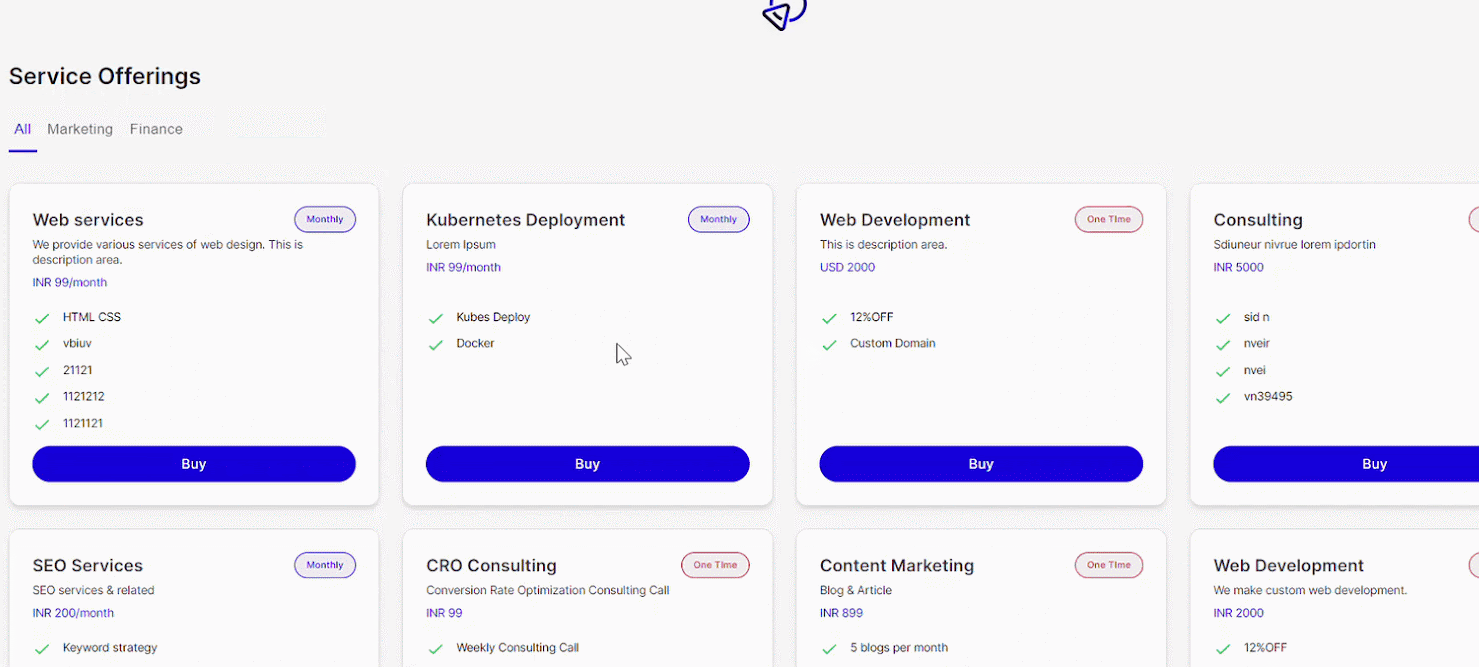Click the checkmark beside Weekly Consulting Call
The image size is (1479, 667).
pyautogui.click(x=435, y=648)
